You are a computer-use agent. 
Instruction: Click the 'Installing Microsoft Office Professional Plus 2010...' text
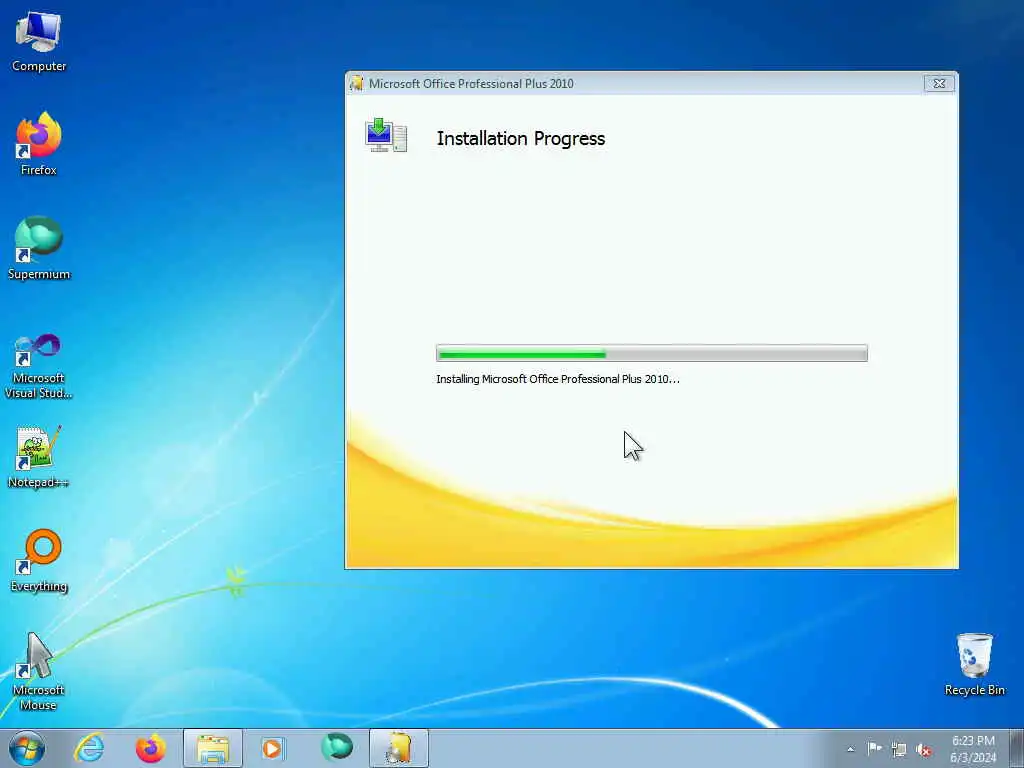point(558,379)
